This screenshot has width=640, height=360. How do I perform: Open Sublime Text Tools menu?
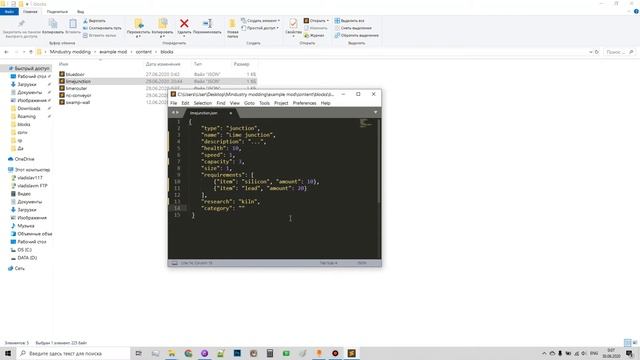point(264,103)
